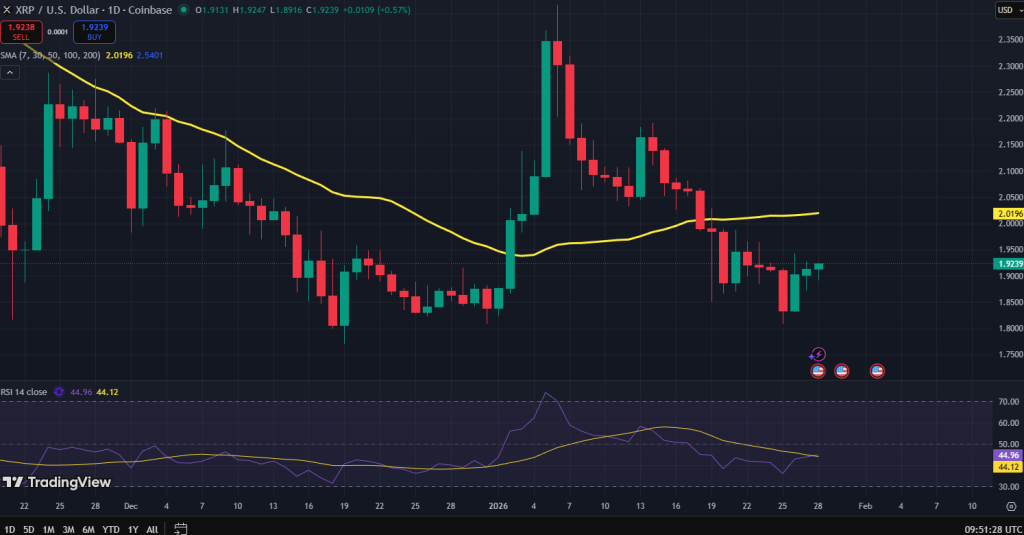
Task: Click the 50.00 RSI axis label
Action: 1009,444
